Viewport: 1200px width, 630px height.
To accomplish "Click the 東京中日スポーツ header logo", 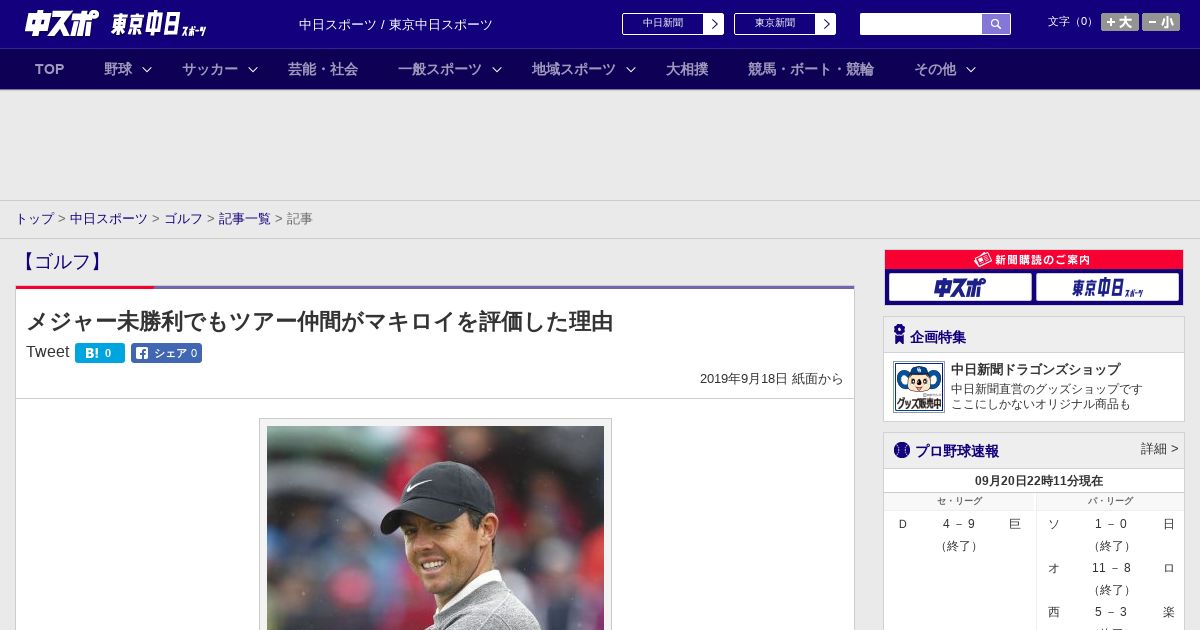I will (158, 24).
